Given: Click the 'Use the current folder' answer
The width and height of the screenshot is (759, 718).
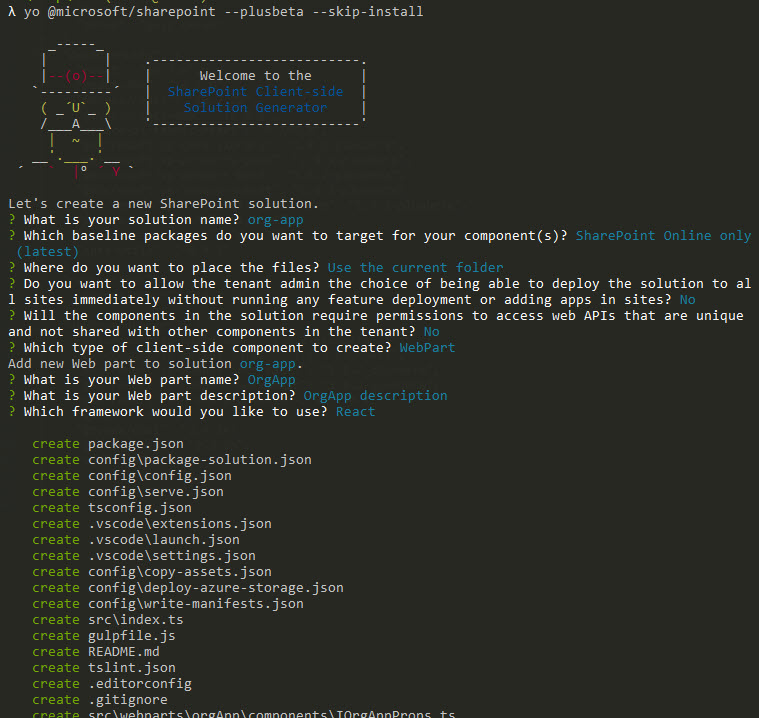Looking at the screenshot, I should 415,267.
